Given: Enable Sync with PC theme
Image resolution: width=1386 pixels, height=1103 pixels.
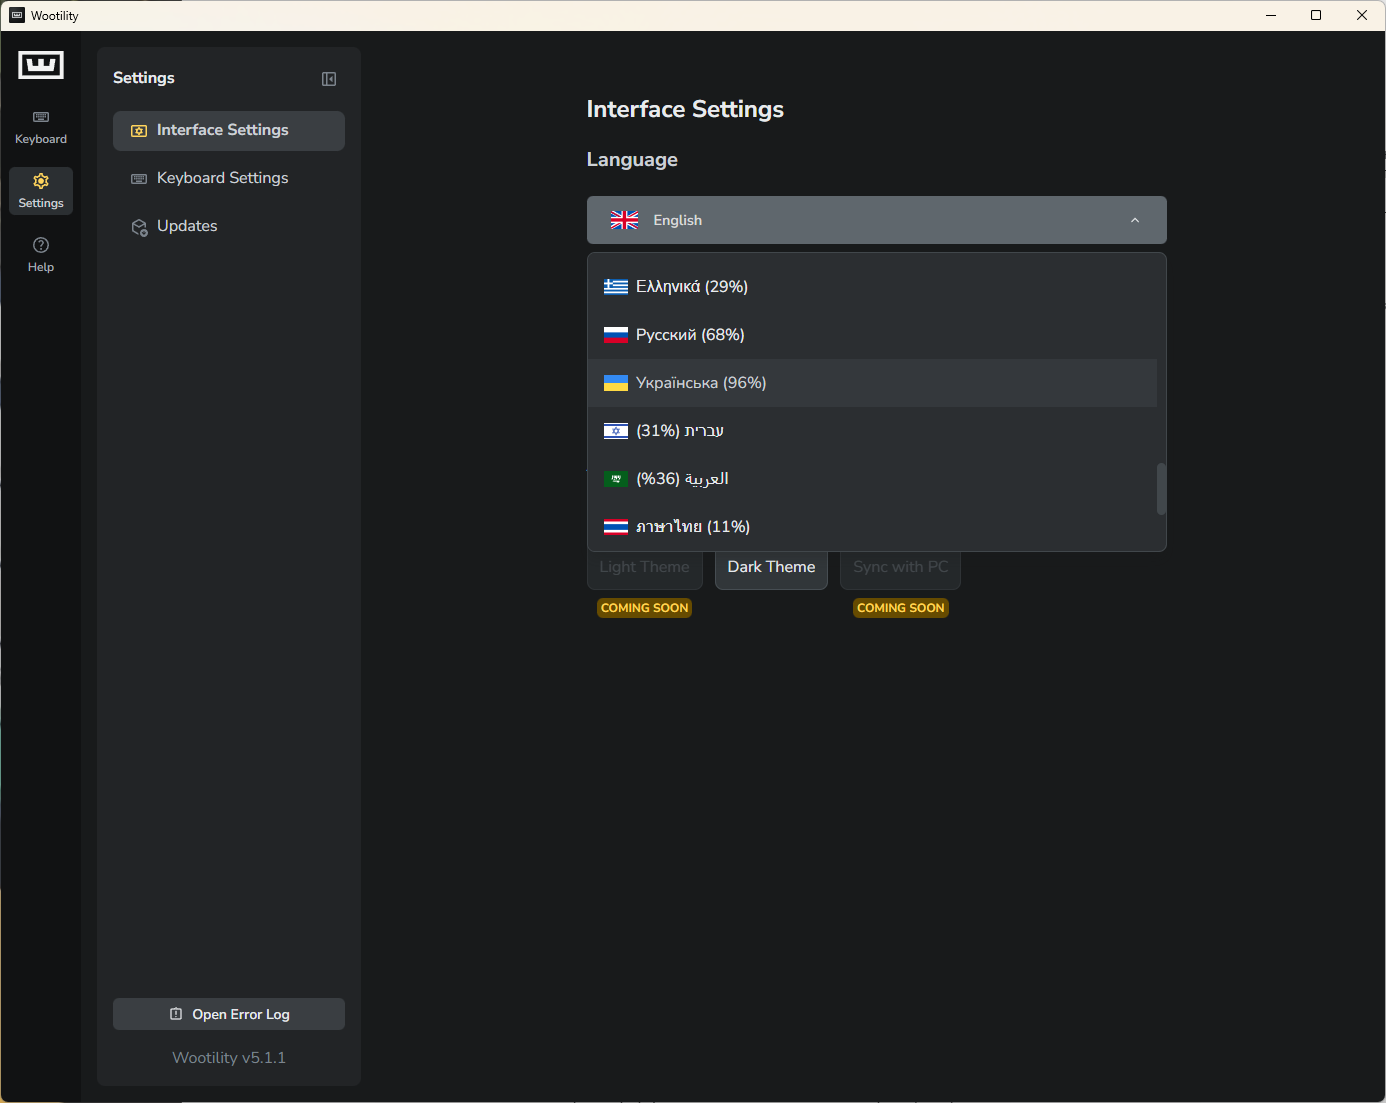Looking at the screenshot, I should [x=900, y=567].
